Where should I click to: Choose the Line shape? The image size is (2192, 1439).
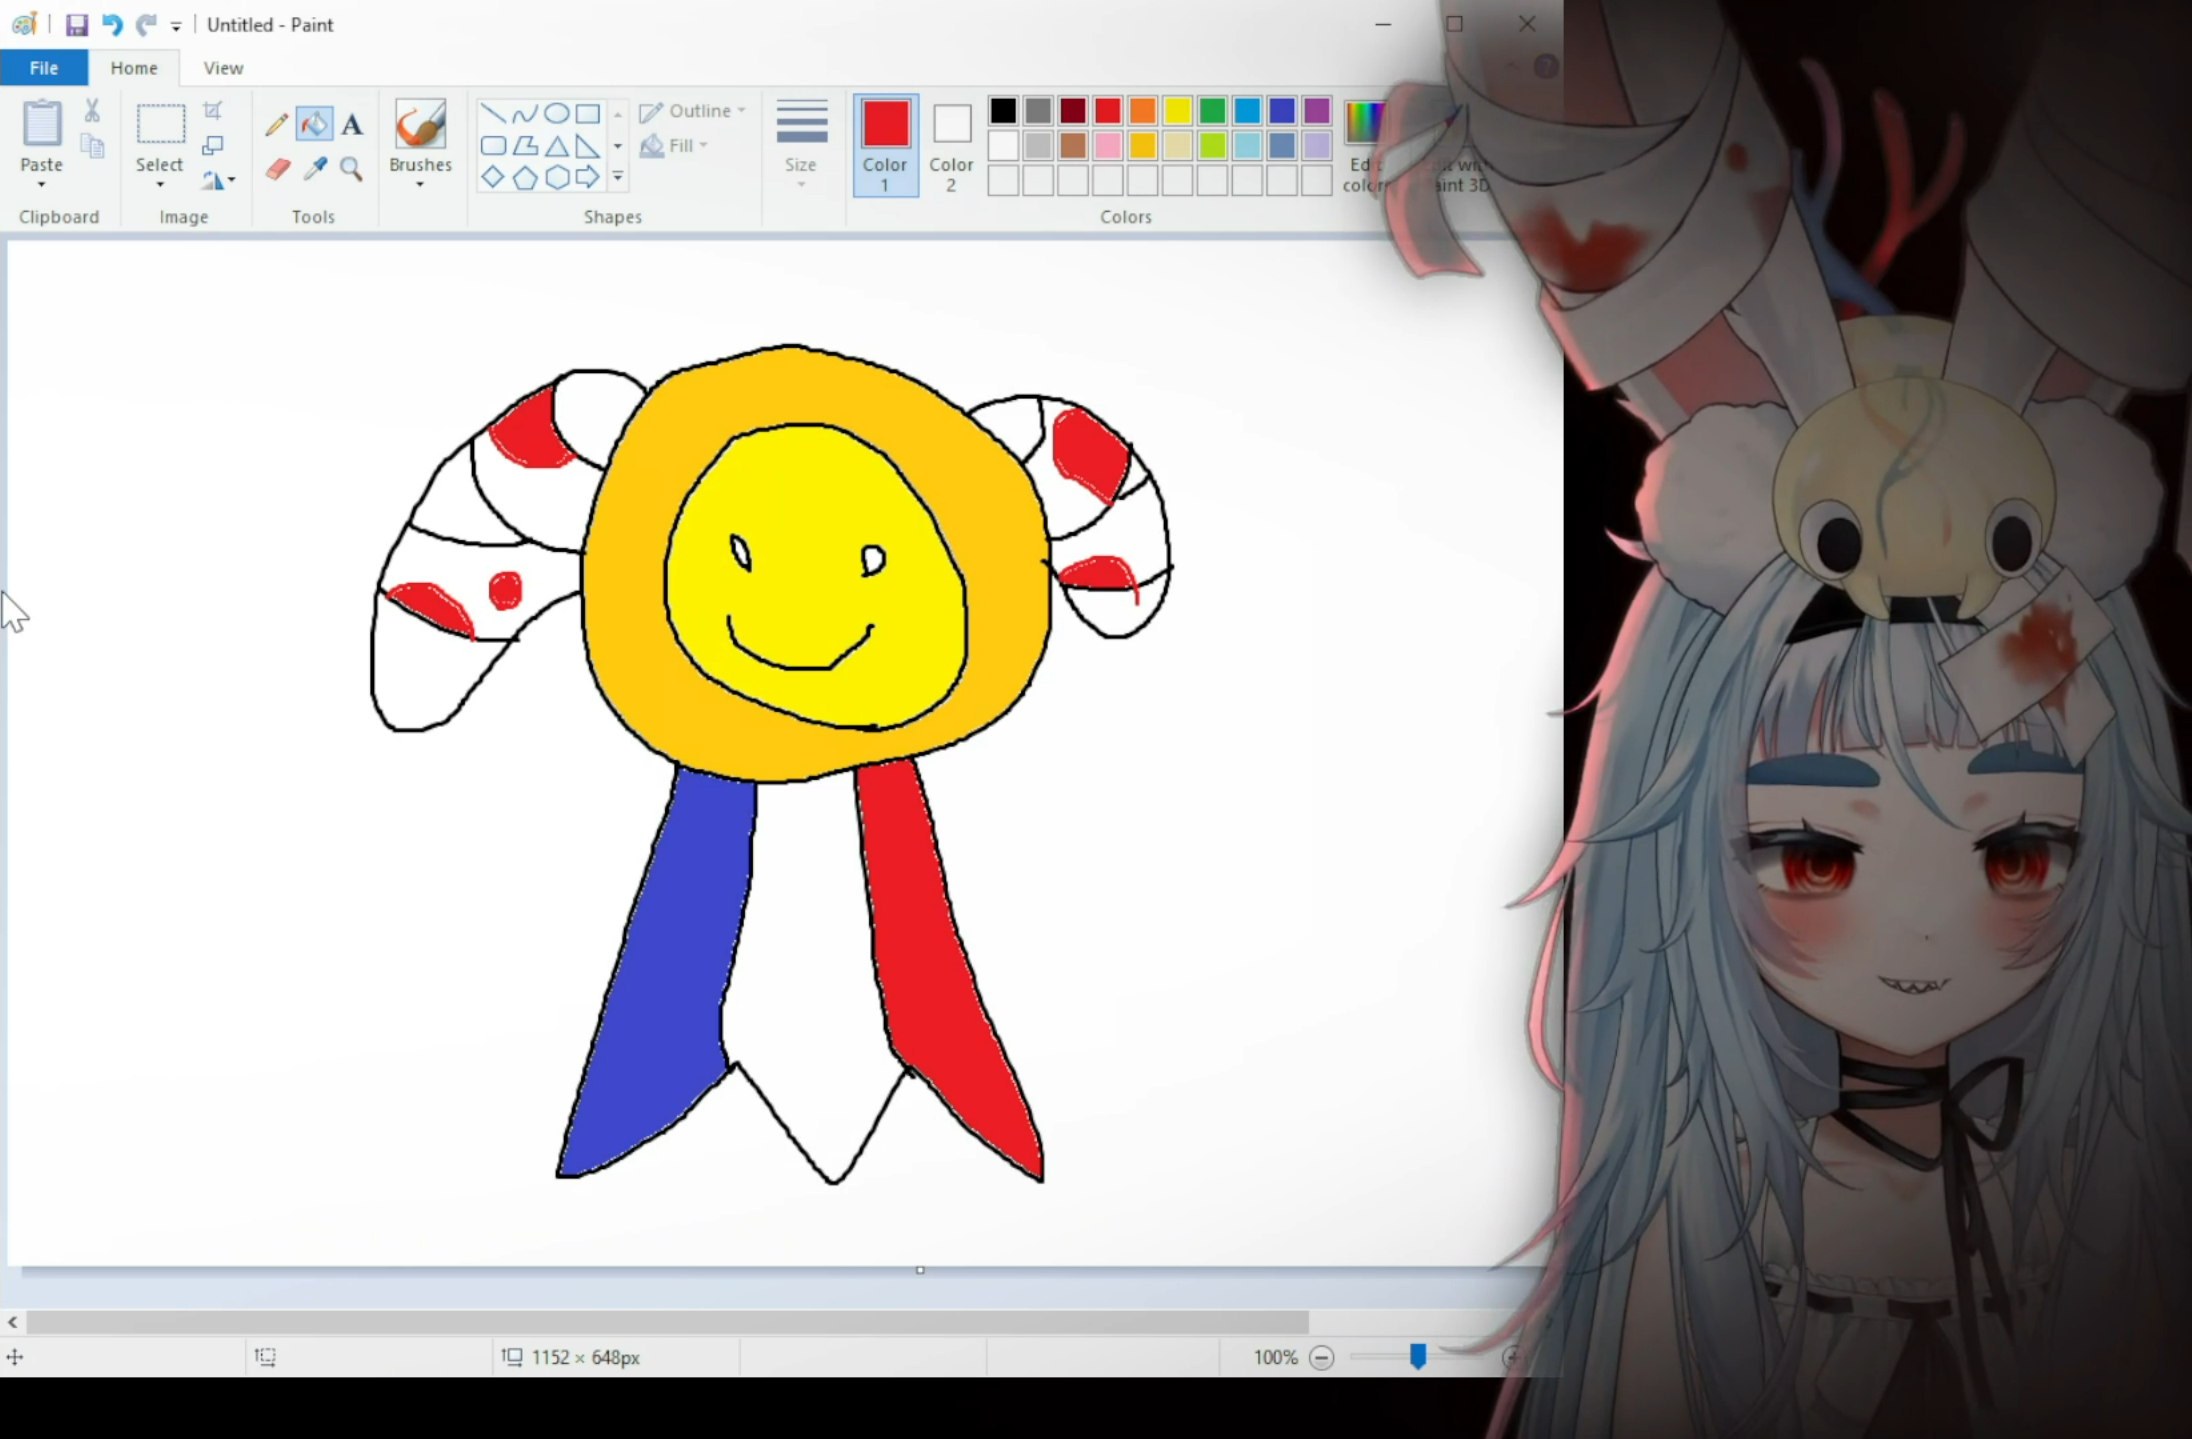(x=493, y=113)
